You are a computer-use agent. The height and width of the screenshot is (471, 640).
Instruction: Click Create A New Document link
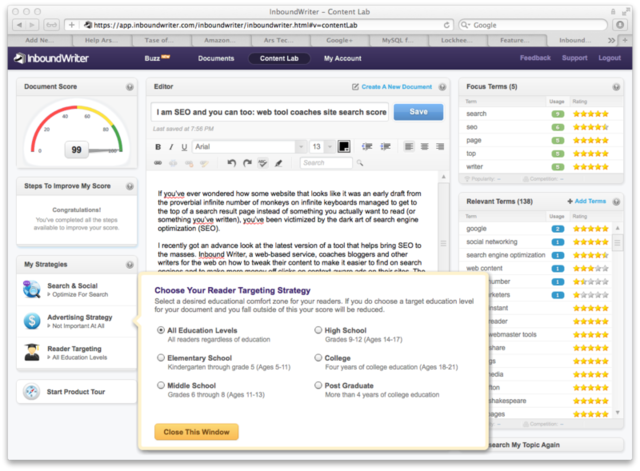point(396,87)
